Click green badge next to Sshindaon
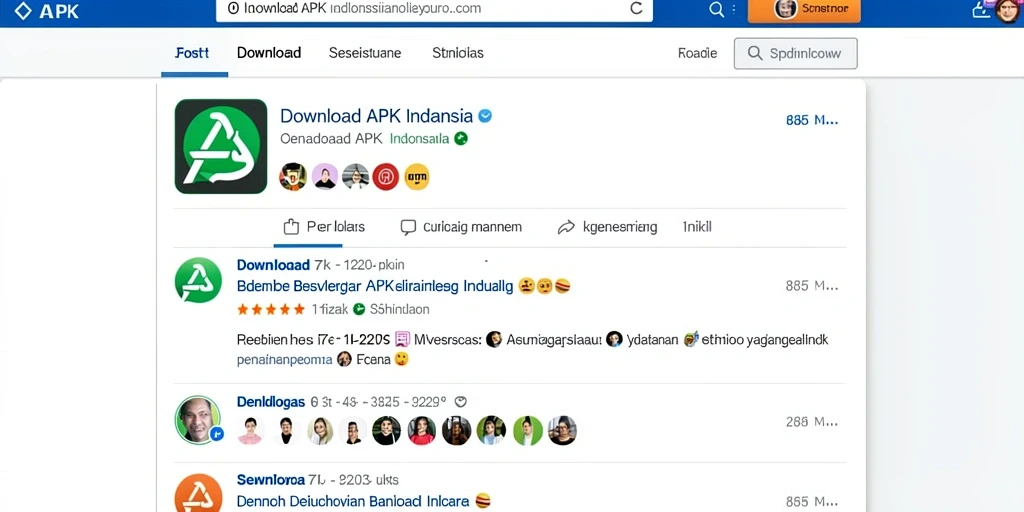Image resolution: width=1024 pixels, height=512 pixels. [x=359, y=309]
